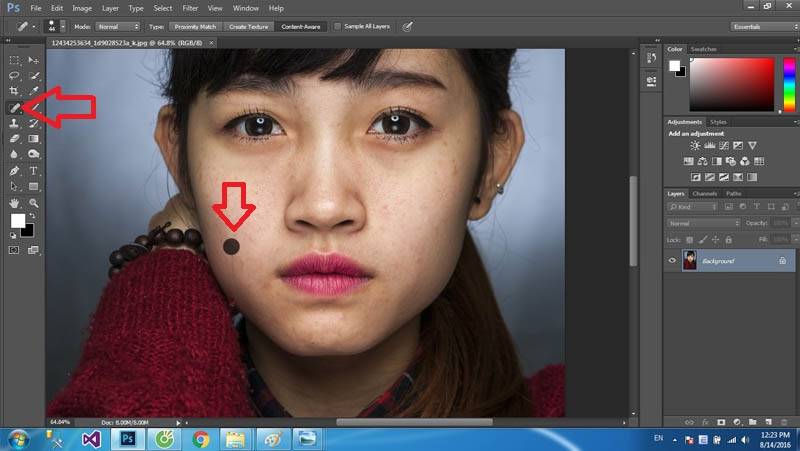800x451 pixels.
Task: Choose Content-Aware type
Action: [x=301, y=27]
